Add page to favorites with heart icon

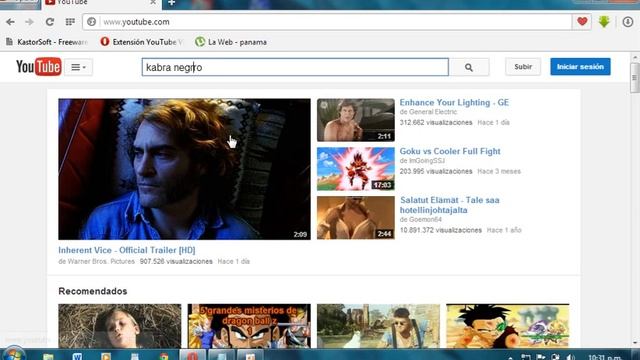pos(582,21)
